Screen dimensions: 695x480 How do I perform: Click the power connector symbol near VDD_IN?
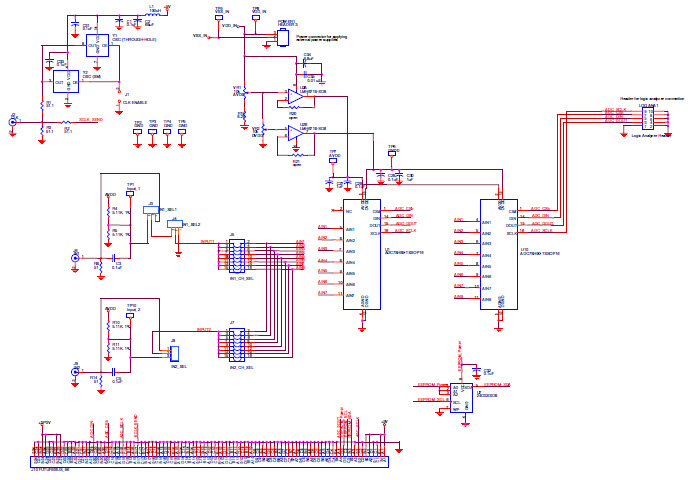[x=282, y=38]
